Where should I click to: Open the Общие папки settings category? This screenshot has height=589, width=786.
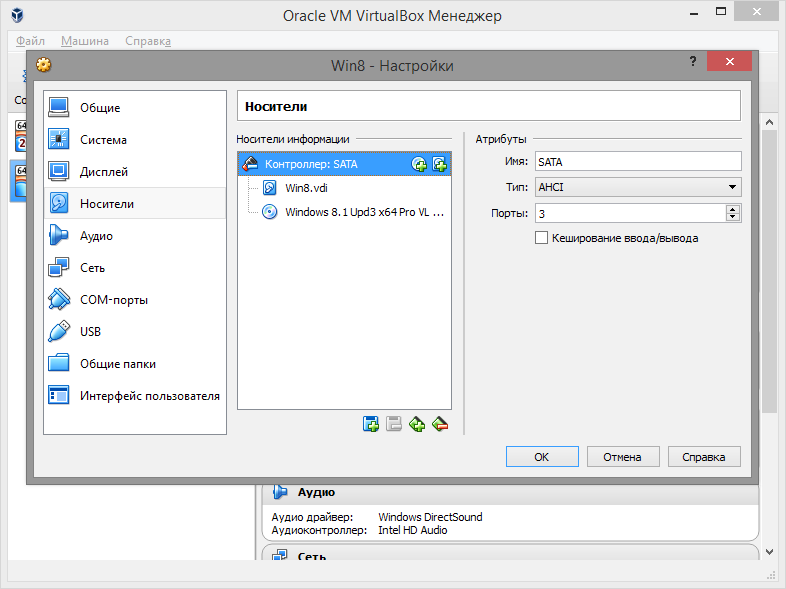pos(135,364)
